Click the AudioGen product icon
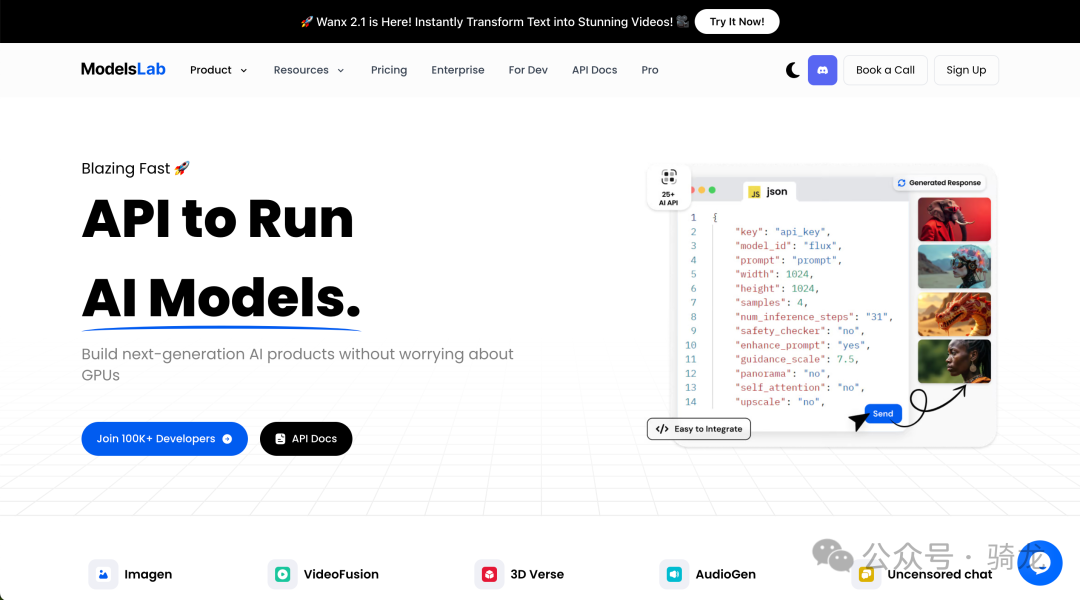This screenshot has width=1080, height=600. [x=674, y=575]
